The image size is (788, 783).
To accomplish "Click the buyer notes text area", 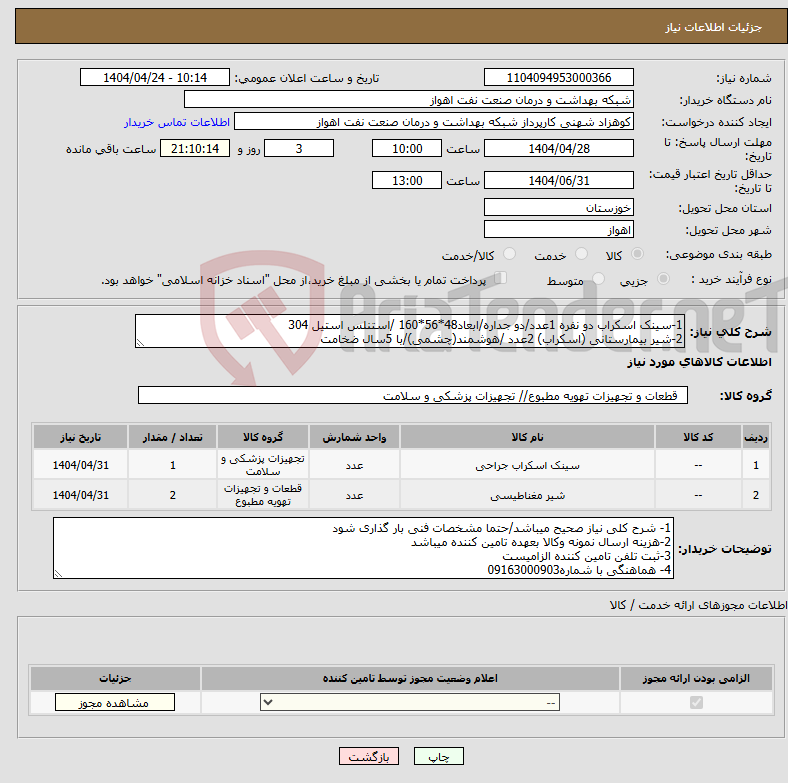I will tap(363, 548).
